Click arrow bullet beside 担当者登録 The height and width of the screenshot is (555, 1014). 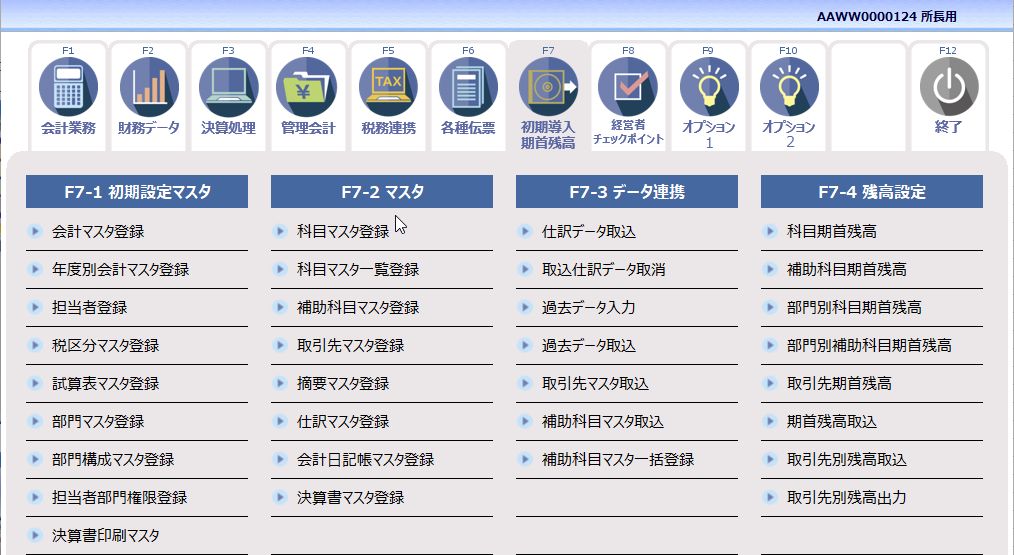click(x=35, y=307)
